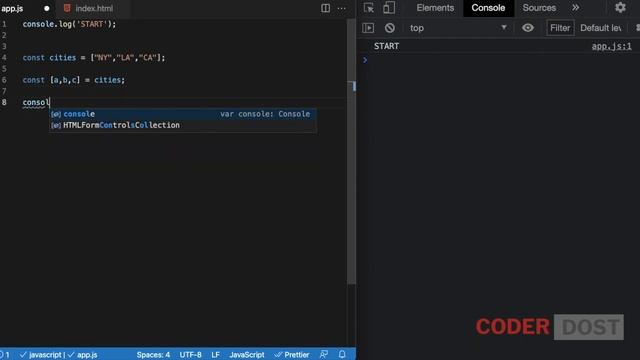
Task: Focus the console Filter field
Action: (560, 28)
